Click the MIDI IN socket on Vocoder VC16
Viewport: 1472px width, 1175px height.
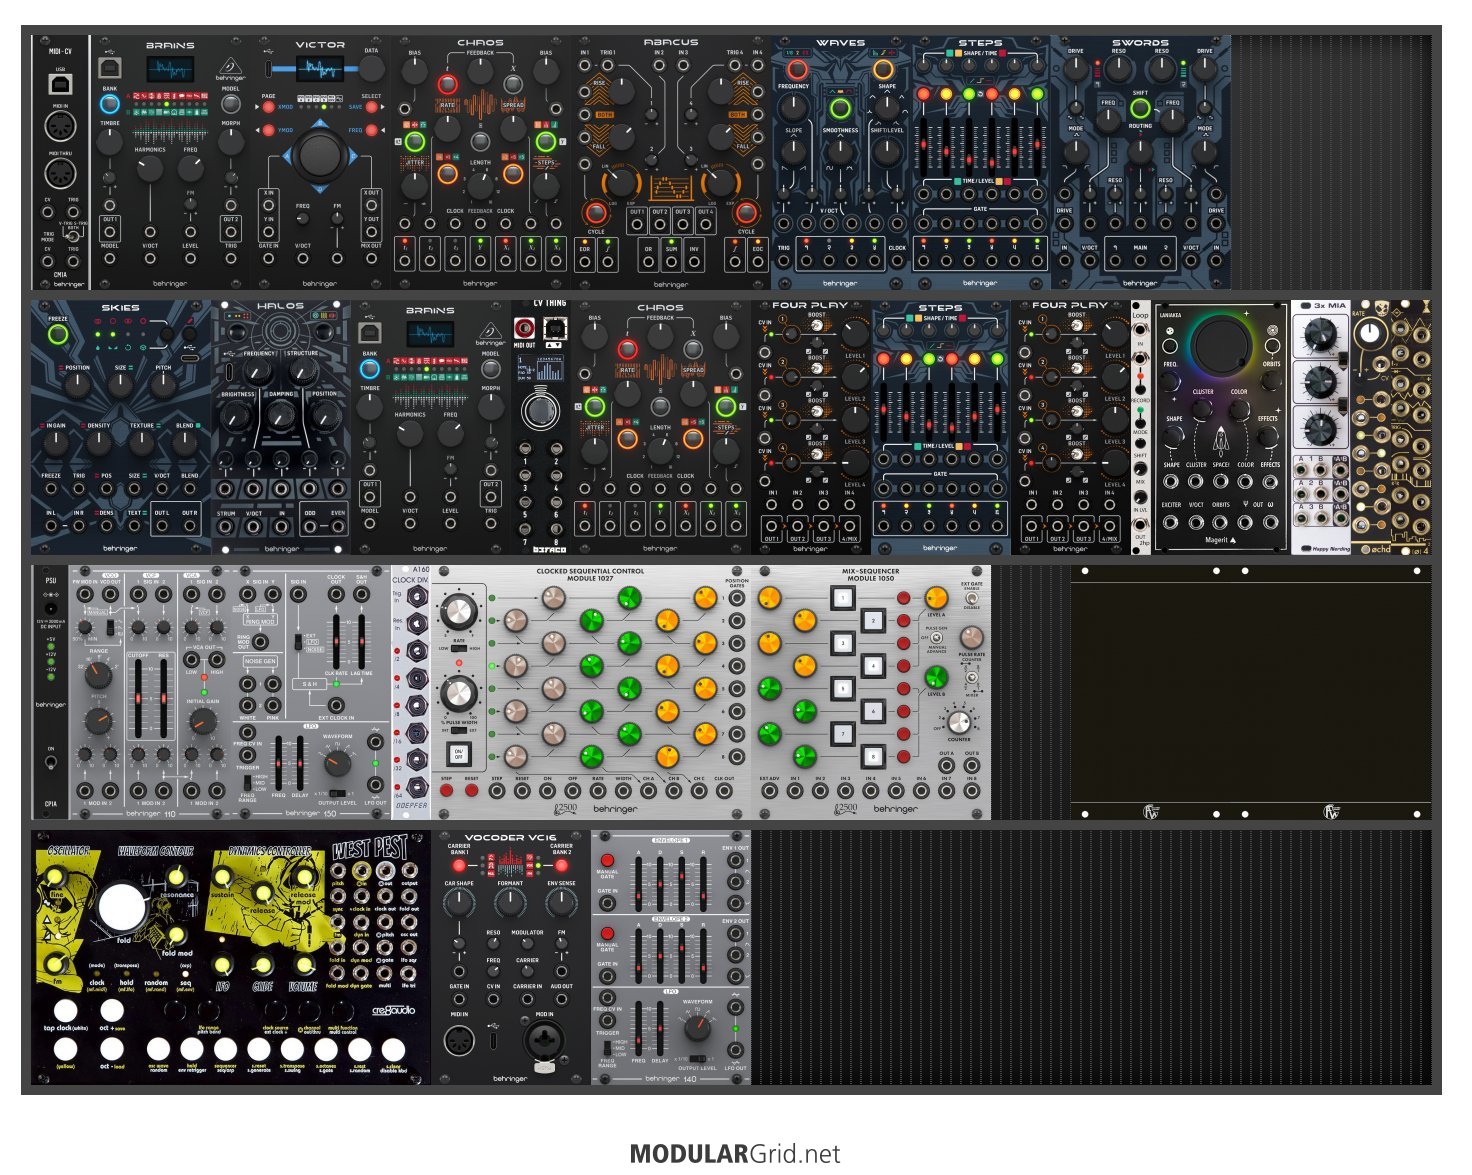click(459, 1040)
